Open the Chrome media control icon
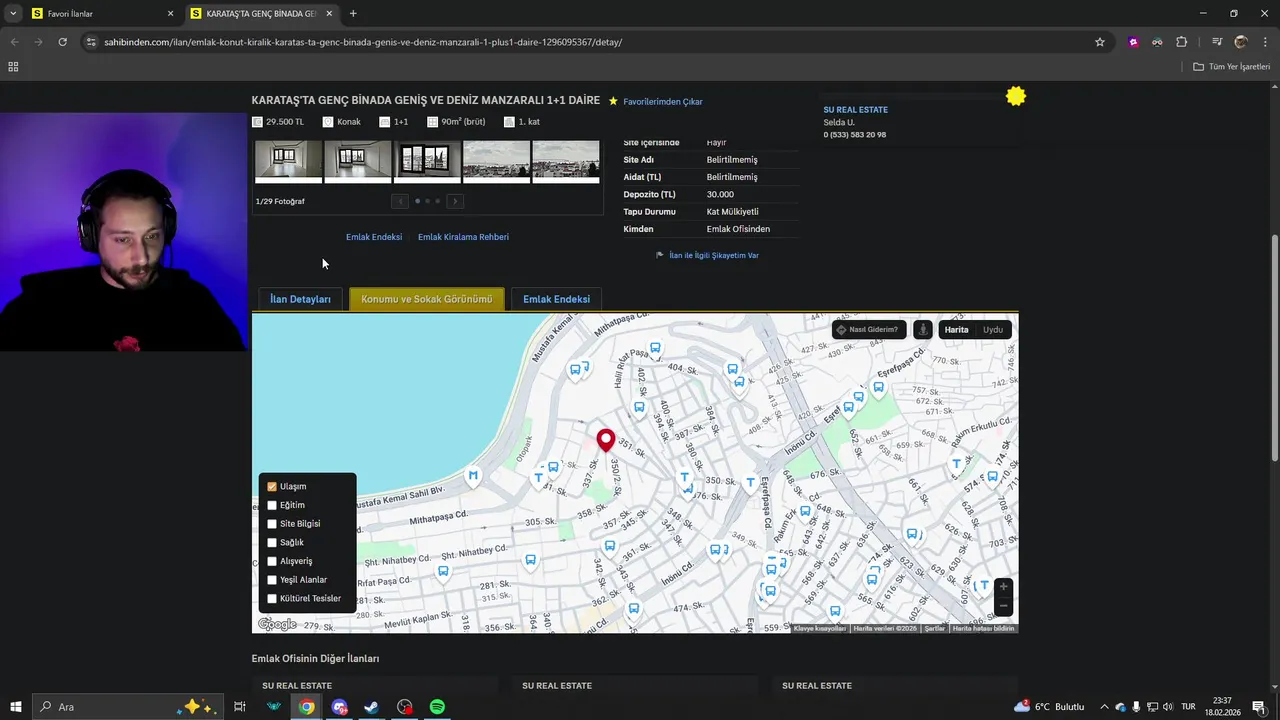Screen dimensions: 1280x720 point(1217,42)
